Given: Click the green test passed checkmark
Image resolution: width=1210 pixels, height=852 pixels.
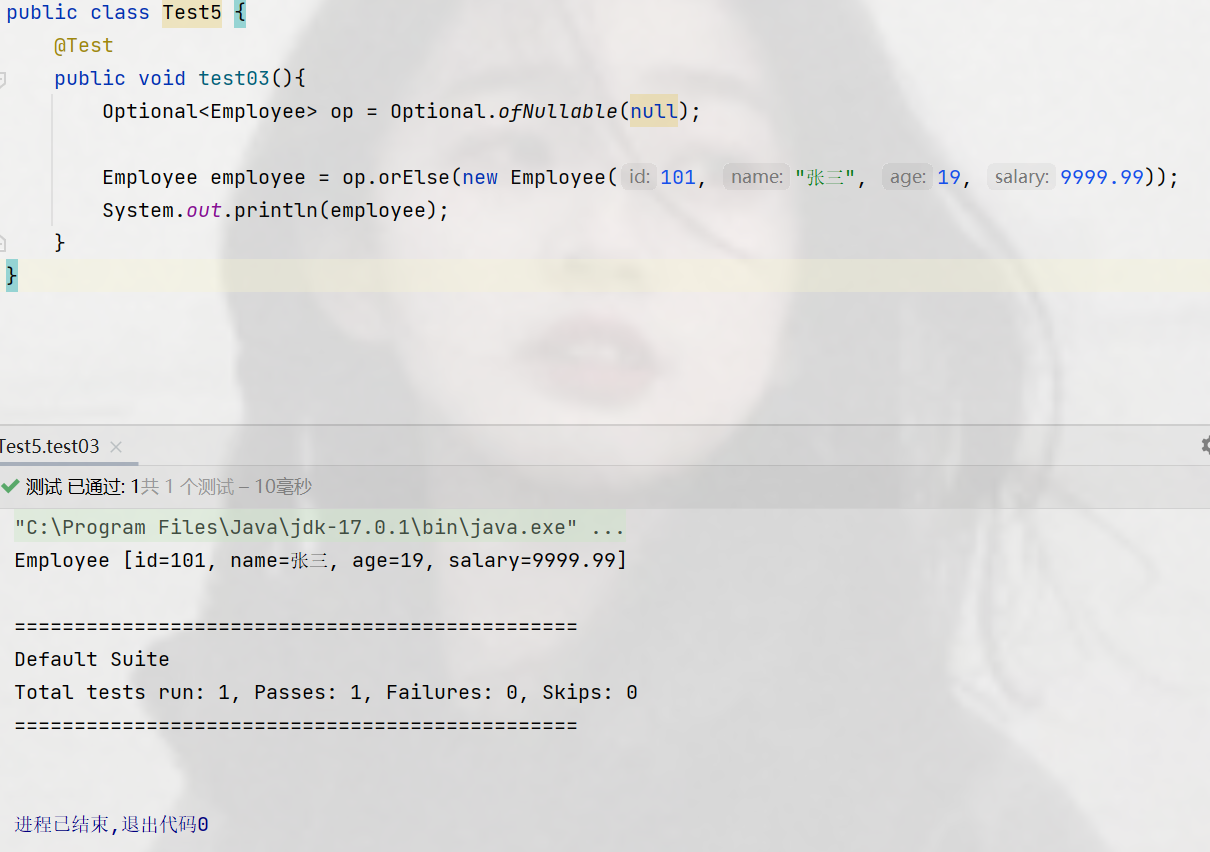Looking at the screenshot, I should [x=10, y=487].
